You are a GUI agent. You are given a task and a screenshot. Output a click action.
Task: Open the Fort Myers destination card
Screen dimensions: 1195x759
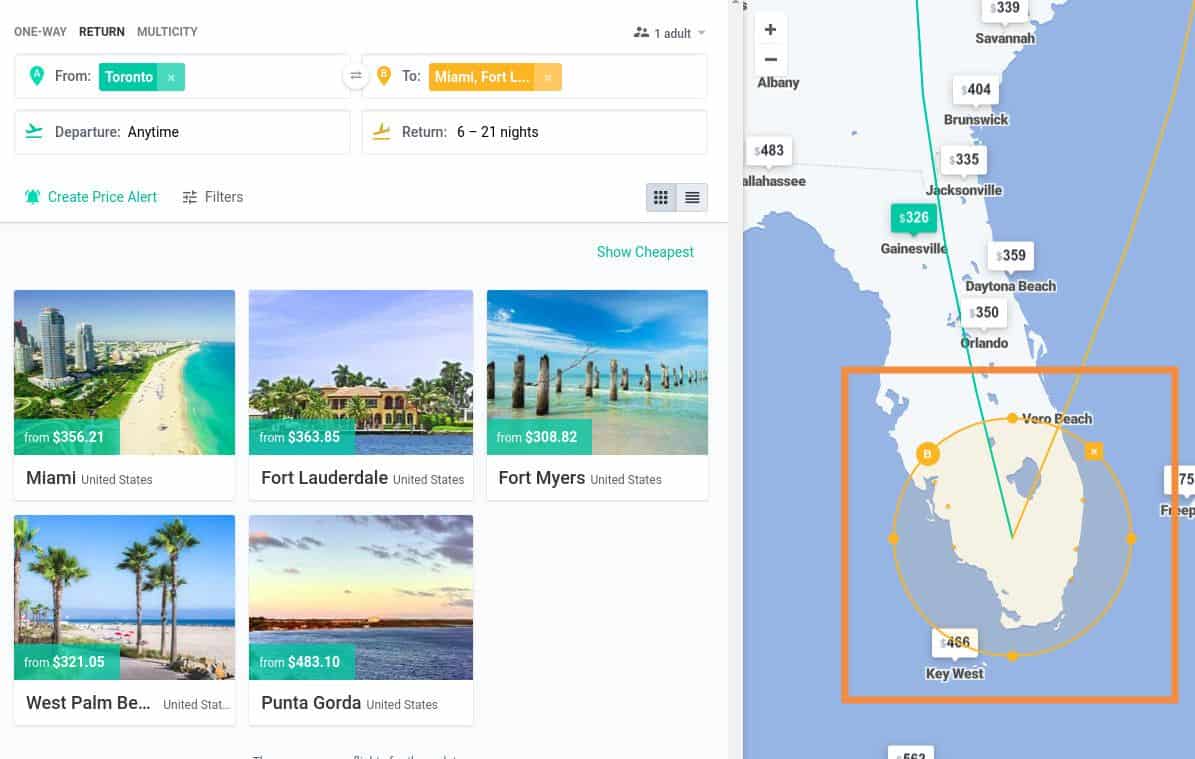[x=597, y=395]
